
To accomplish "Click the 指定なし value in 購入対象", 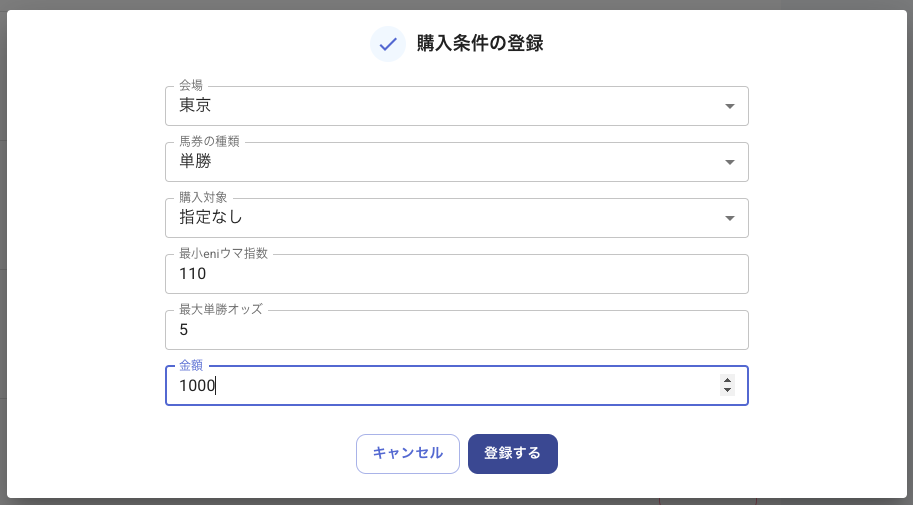I will point(211,218).
